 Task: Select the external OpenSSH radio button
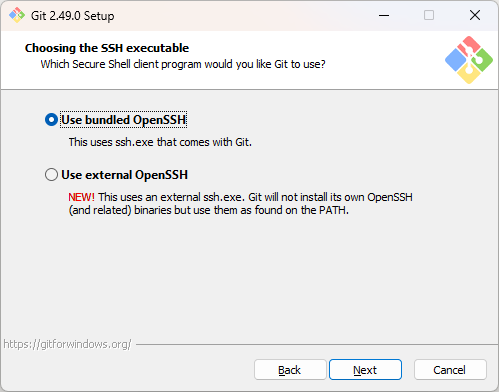point(51,175)
